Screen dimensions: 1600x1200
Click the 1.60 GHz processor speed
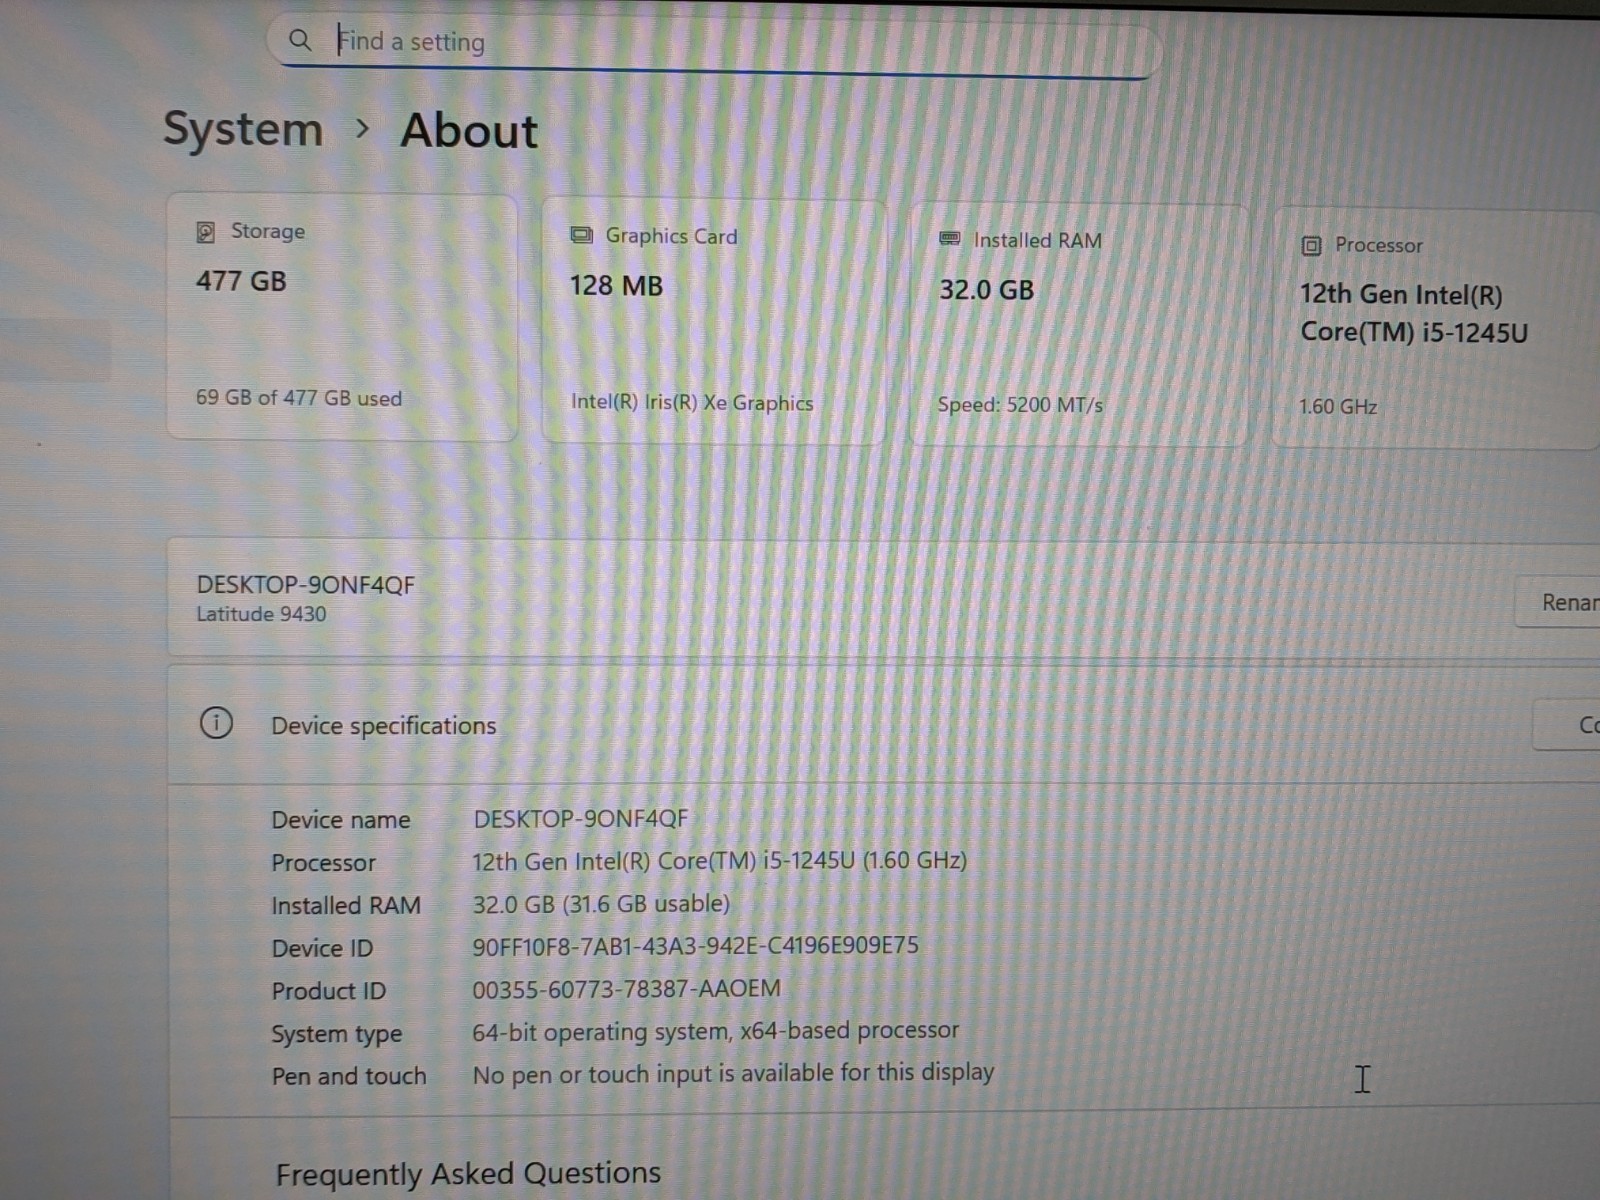click(1338, 407)
